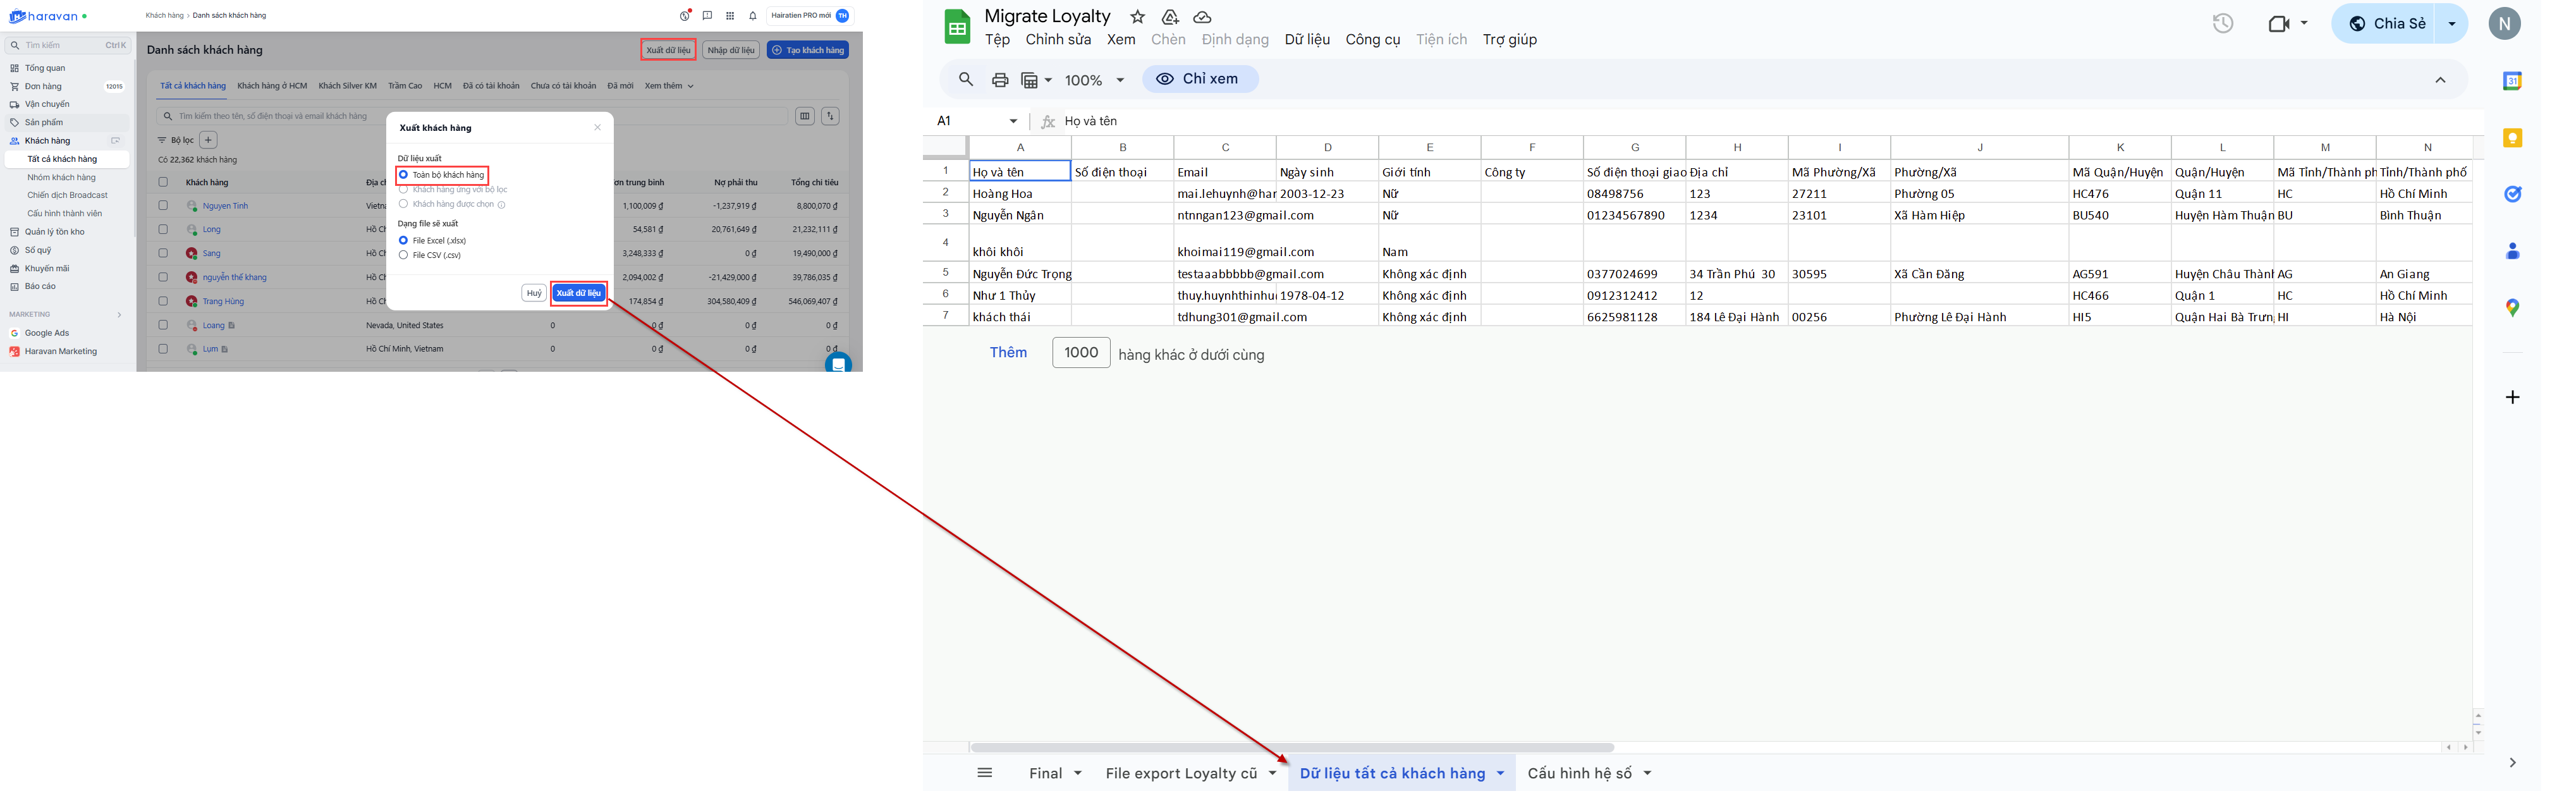The image size is (2576, 803).
Task: Click the print icon in toolbar
Action: (999, 80)
